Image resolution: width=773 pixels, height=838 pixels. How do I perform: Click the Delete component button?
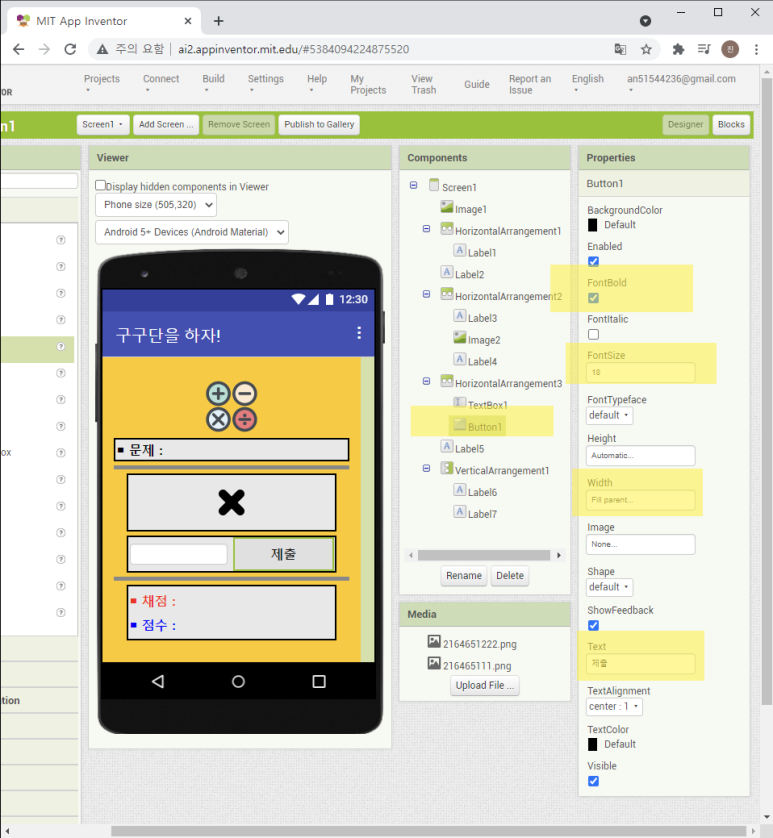coord(509,576)
